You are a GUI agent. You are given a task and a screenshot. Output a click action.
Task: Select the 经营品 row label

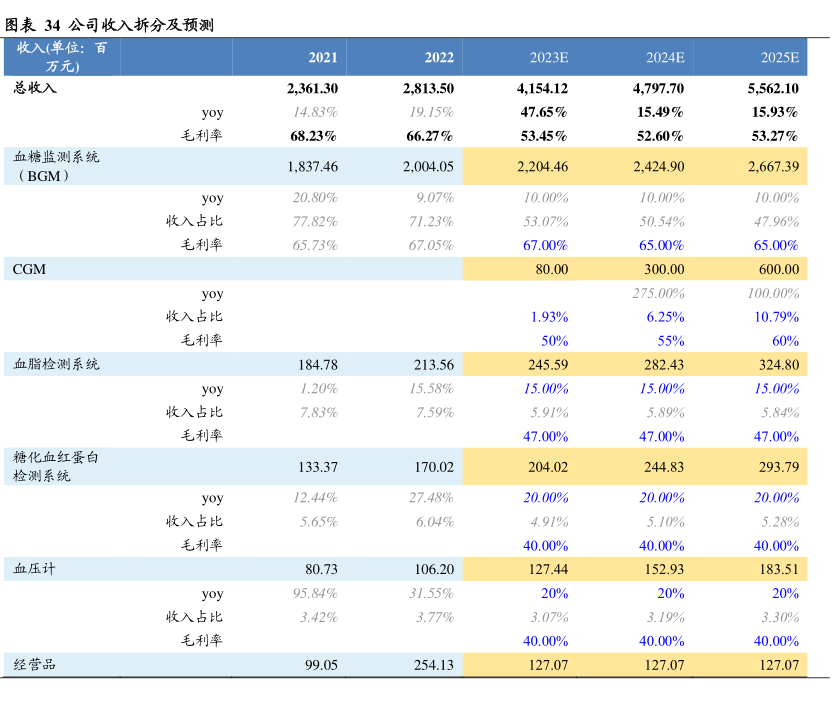[35, 665]
